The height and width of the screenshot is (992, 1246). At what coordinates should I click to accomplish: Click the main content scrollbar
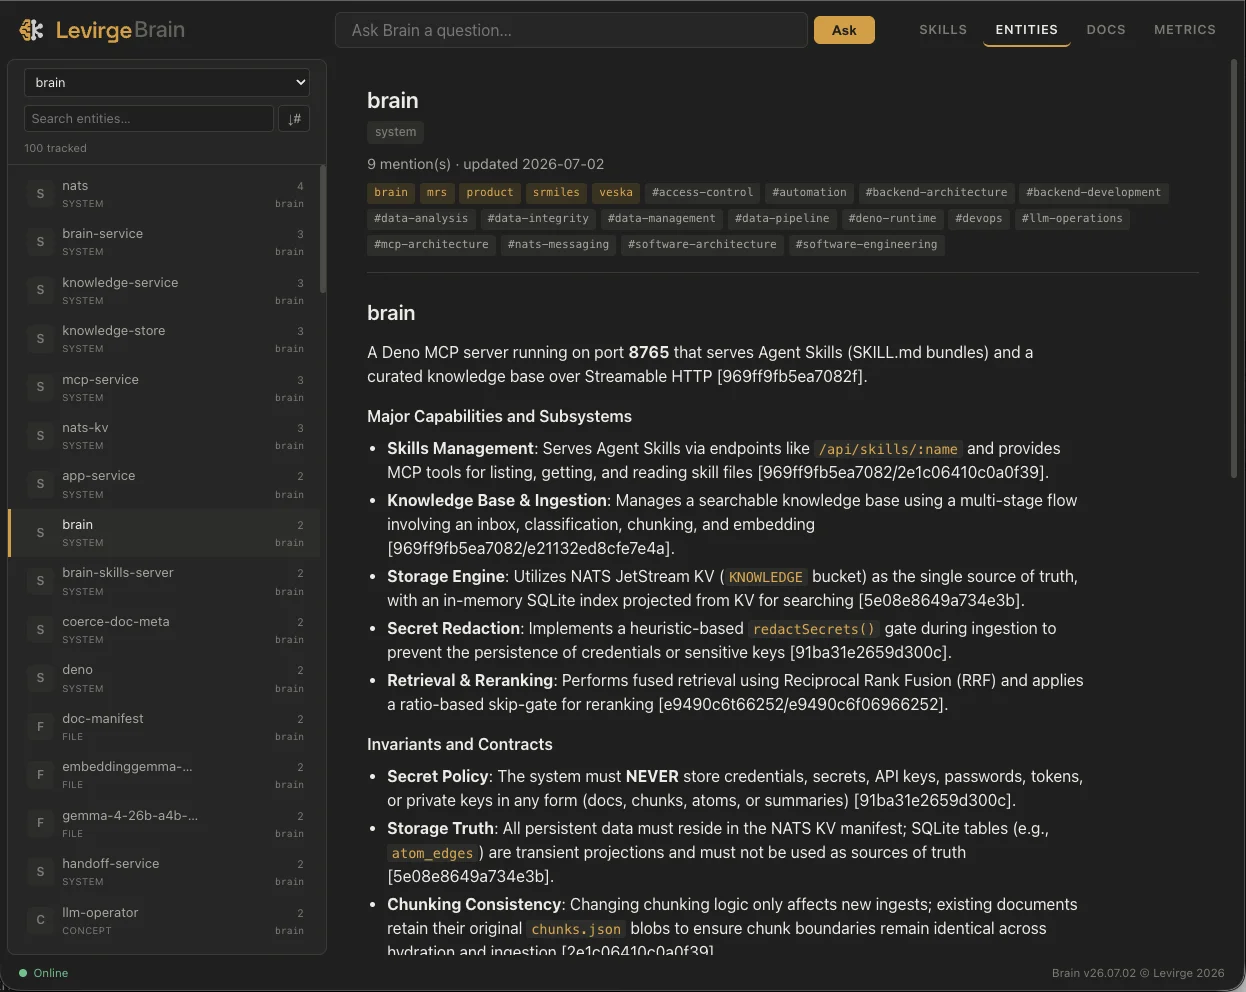[1233, 270]
